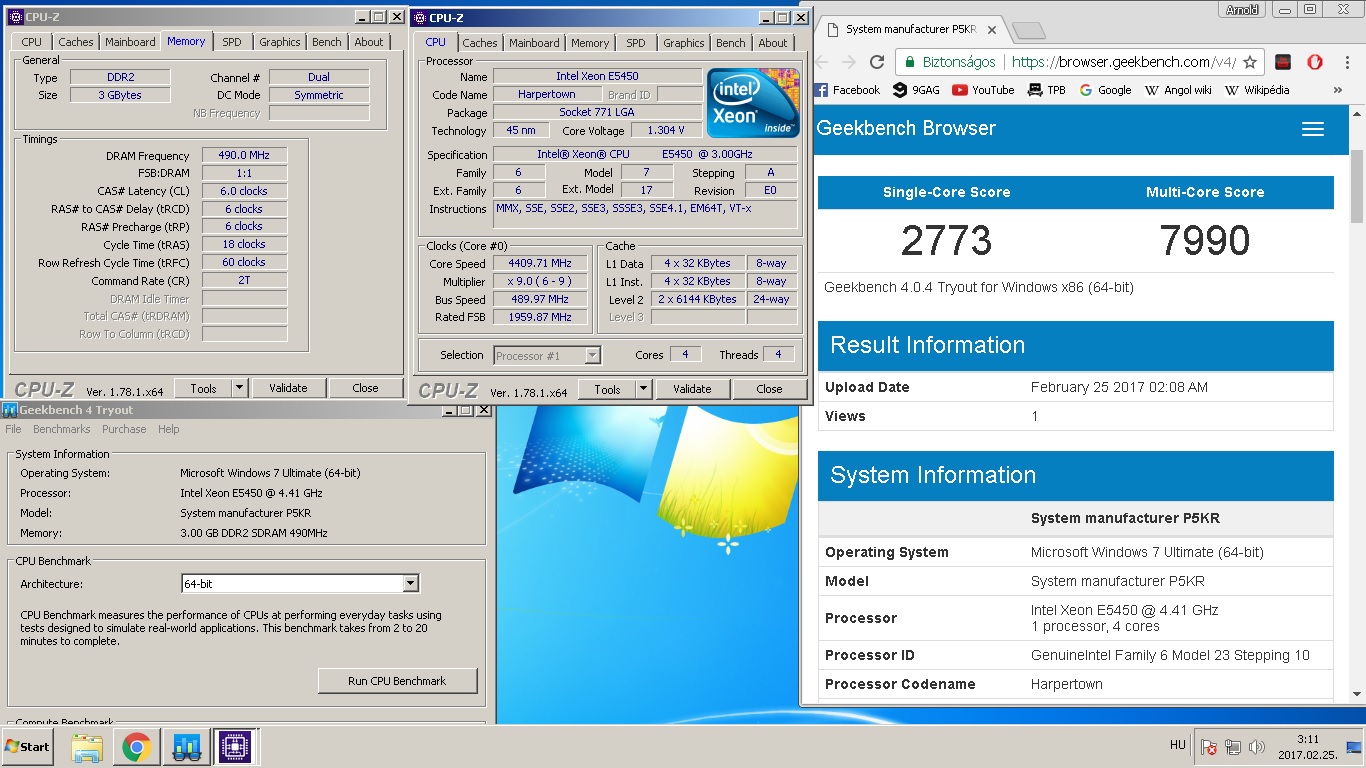Click the Multi-Core Score 7990
Screen dimensions: 1366x768
(x=1205, y=241)
